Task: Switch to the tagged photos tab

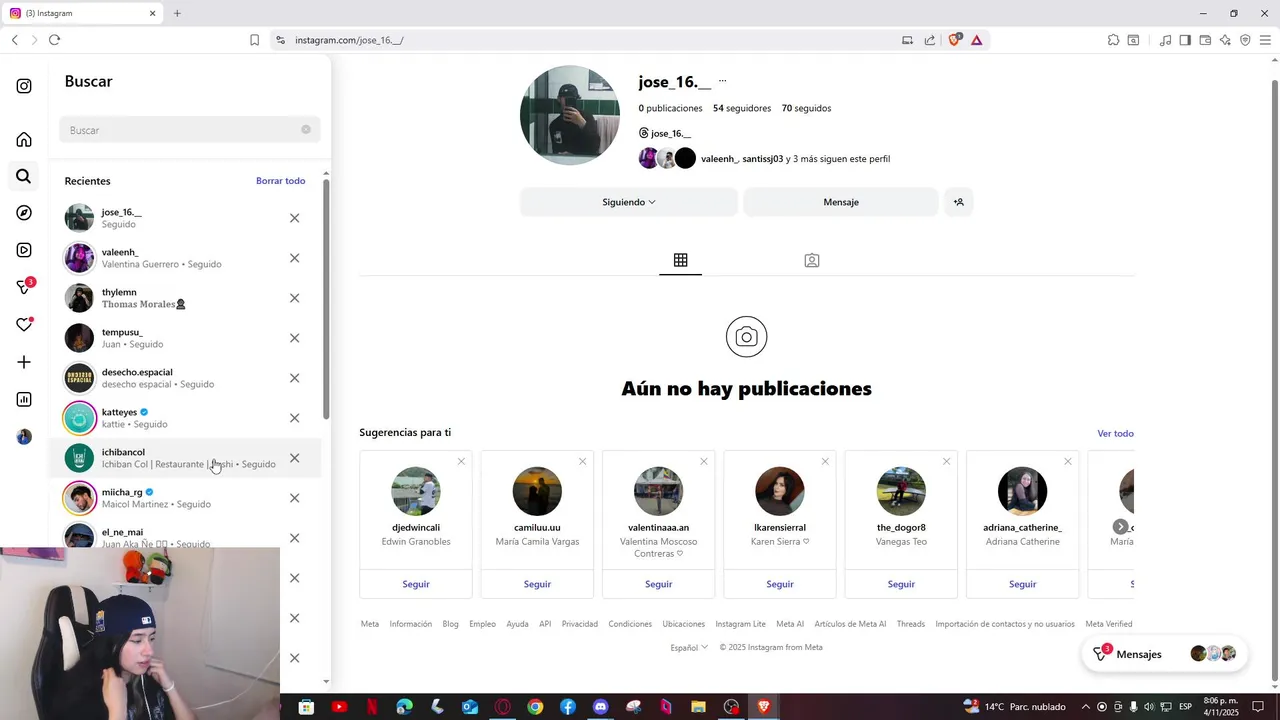Action: pos(812,260)
